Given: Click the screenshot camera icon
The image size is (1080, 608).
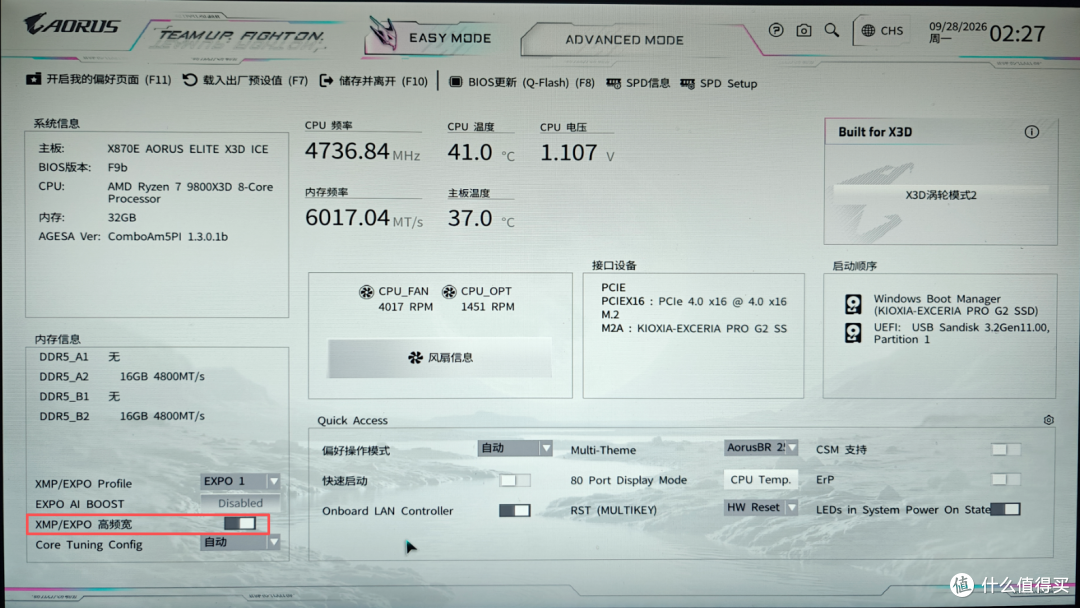Looking at the screenshot, I should coord(804,30).
